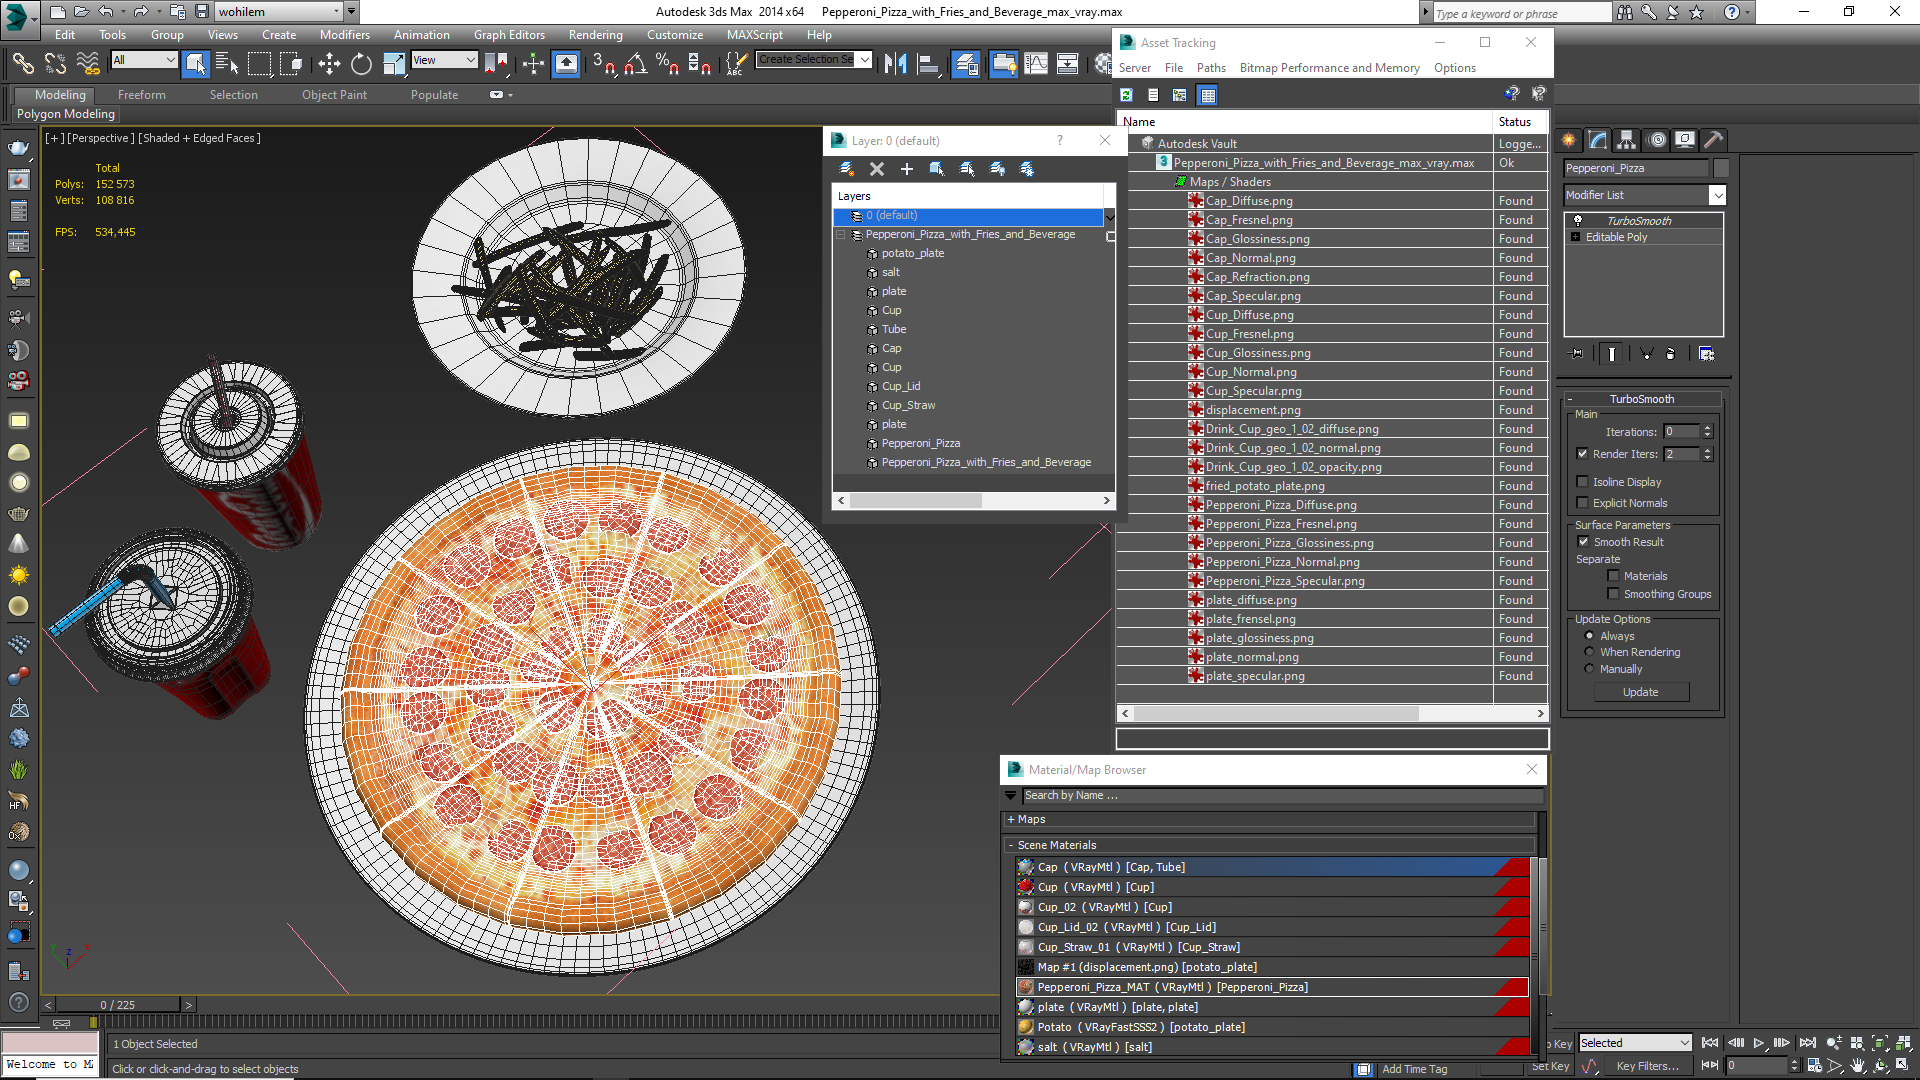
Task: Click delete layer X icon in Layer dialog
Action: (x=877, y=169)
